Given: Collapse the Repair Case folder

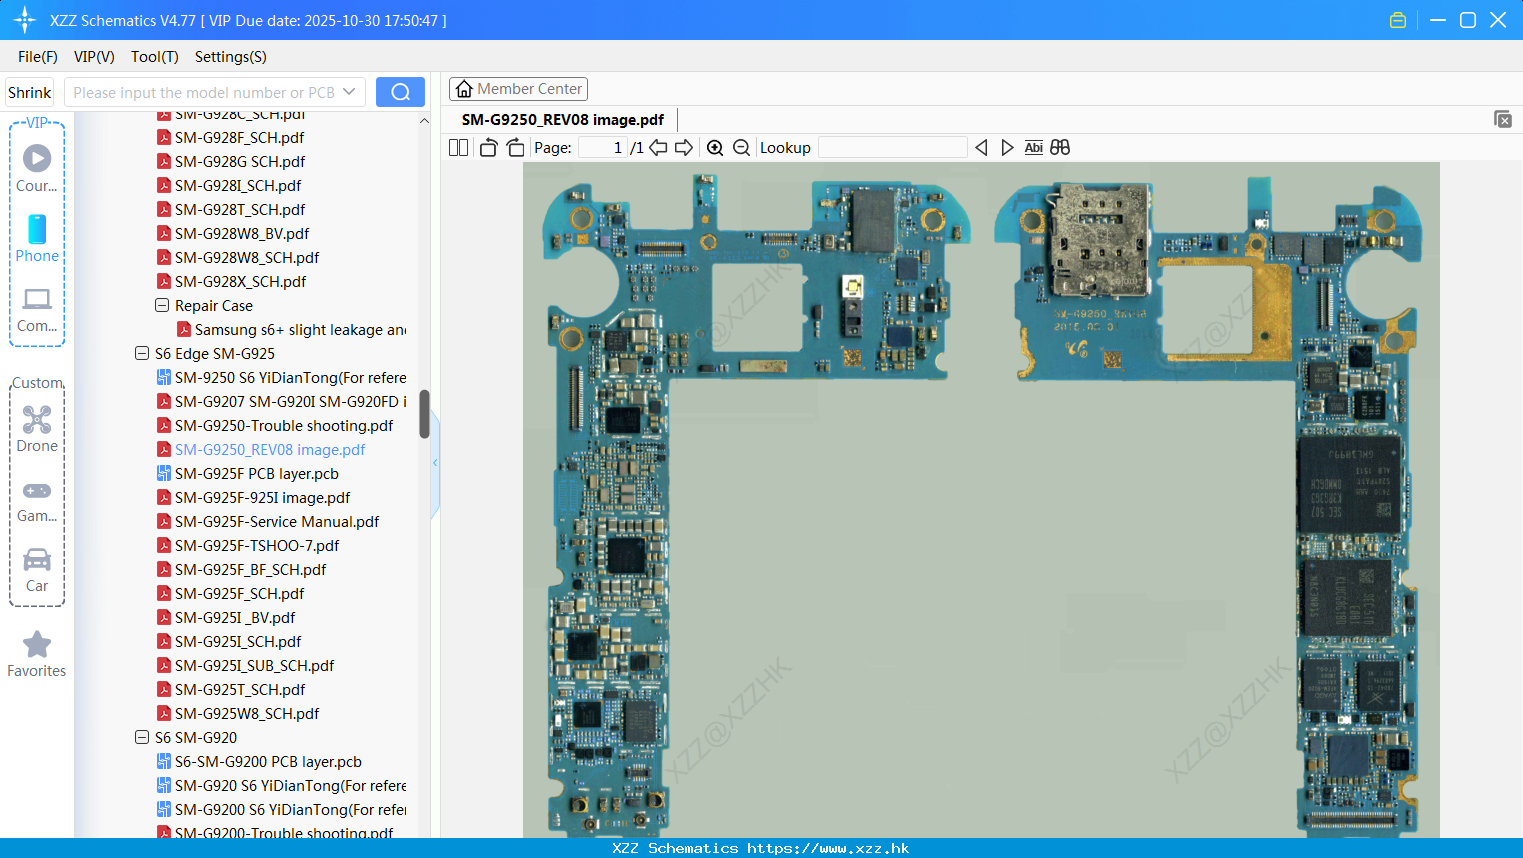Looking at the screenshot, I should 161,305.
